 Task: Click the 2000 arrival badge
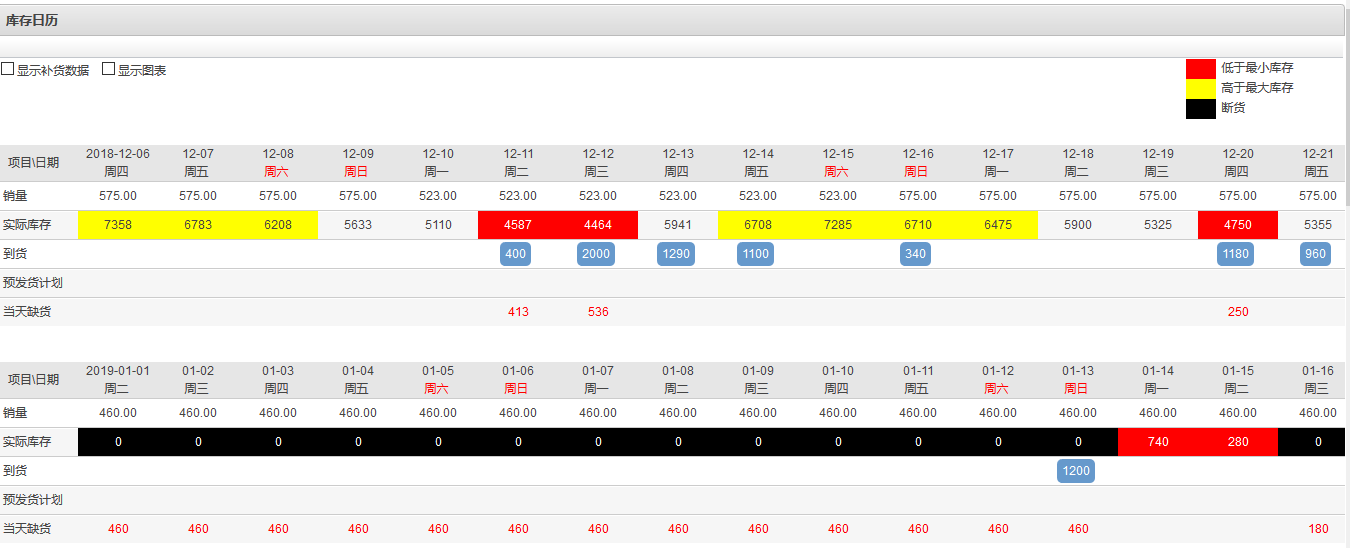(x=596, y=254)
